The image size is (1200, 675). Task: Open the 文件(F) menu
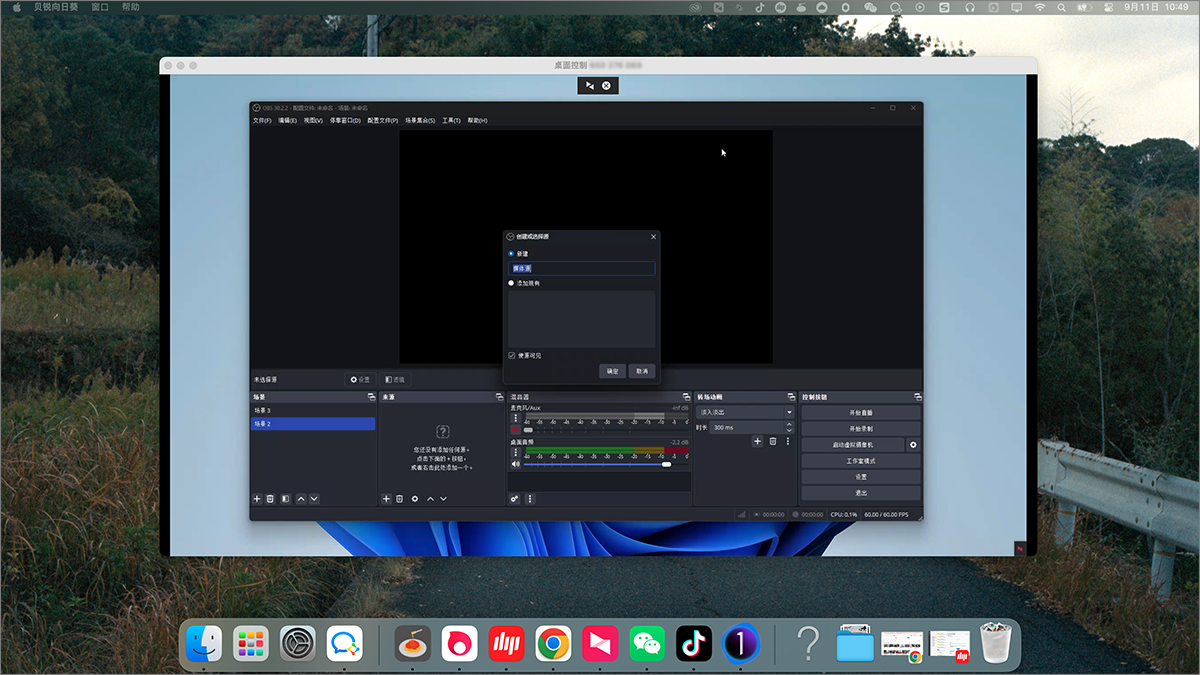262,120
